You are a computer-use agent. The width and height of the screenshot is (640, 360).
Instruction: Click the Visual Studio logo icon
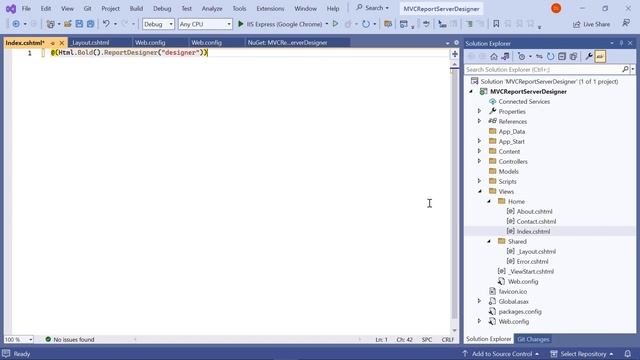coord(11,9)
